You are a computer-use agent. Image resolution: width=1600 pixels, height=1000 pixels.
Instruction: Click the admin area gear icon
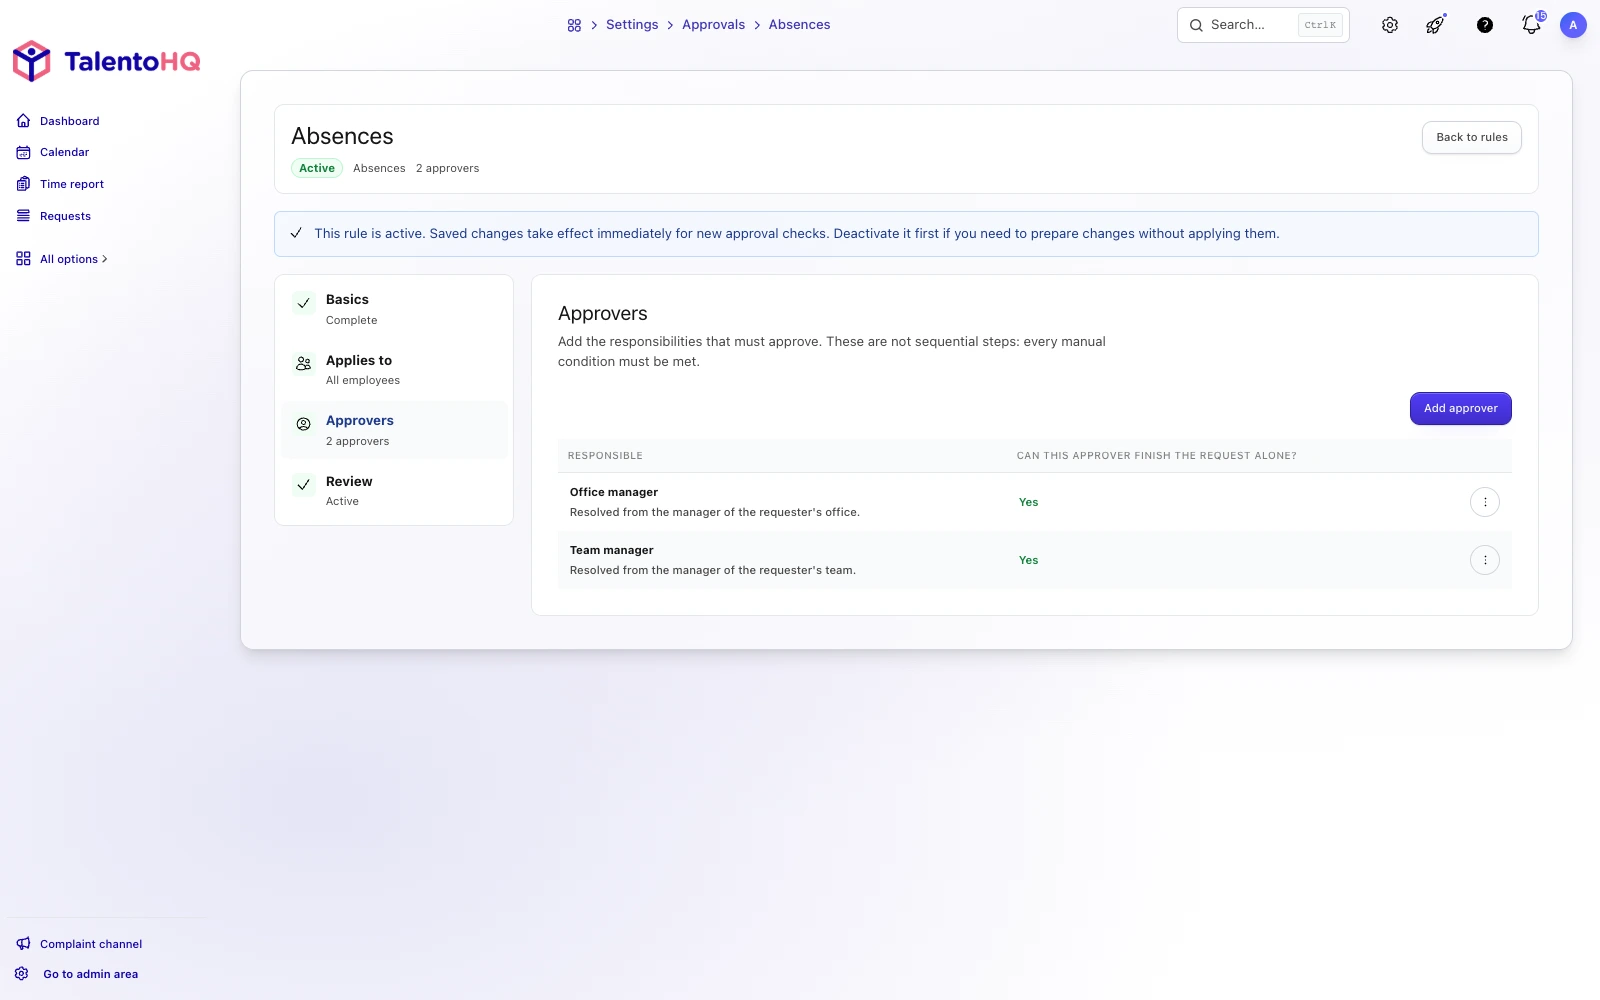tap(22, 974)
